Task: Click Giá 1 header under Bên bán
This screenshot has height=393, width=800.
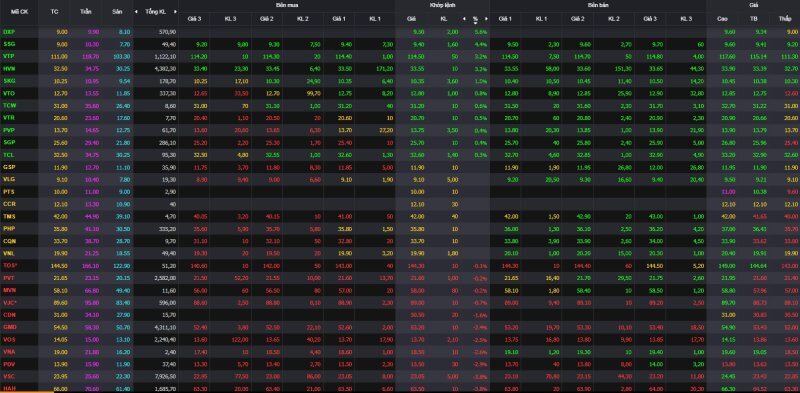Action: (505, 19)
